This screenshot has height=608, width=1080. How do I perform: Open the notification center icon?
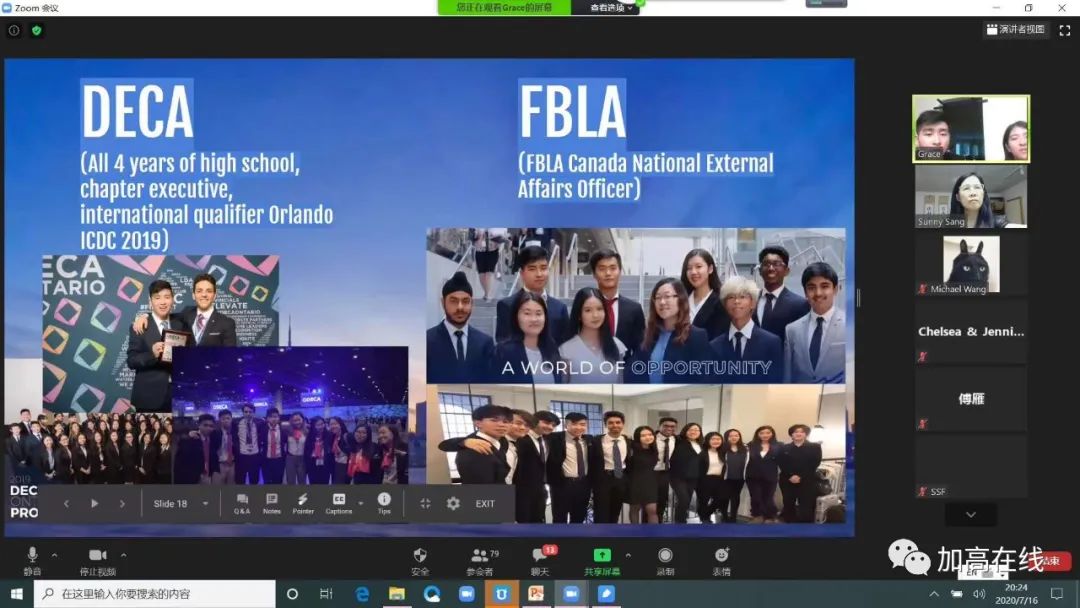click(1057, 594)
